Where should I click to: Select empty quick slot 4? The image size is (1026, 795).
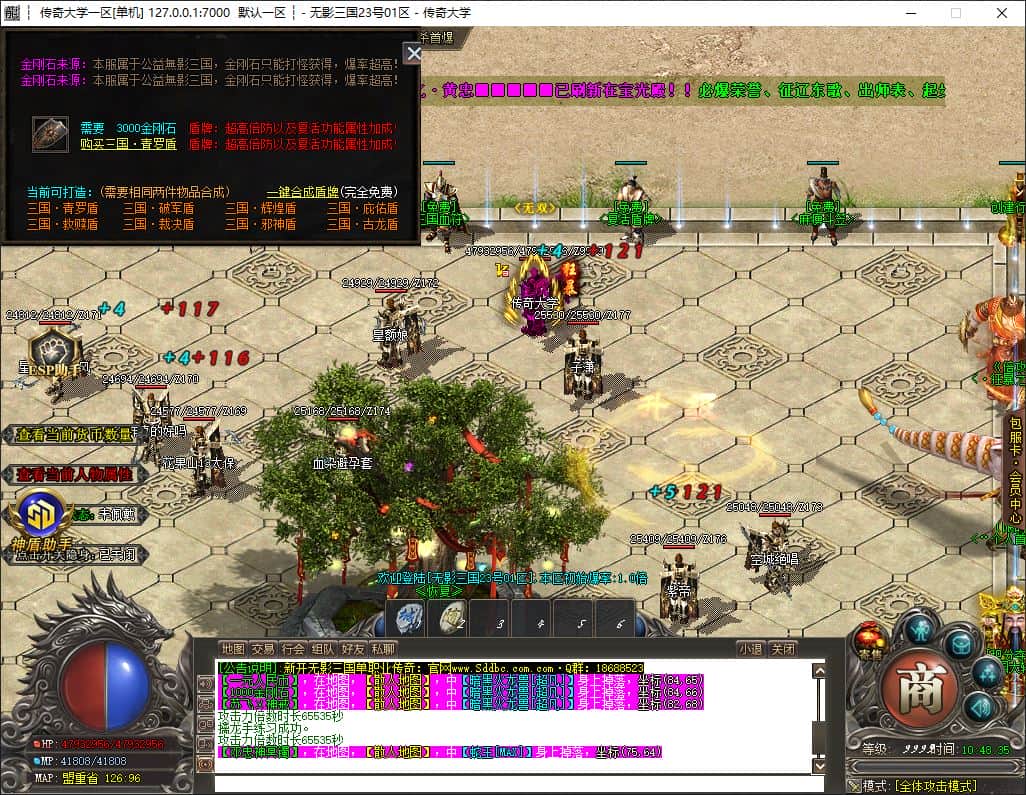point(533,619)
